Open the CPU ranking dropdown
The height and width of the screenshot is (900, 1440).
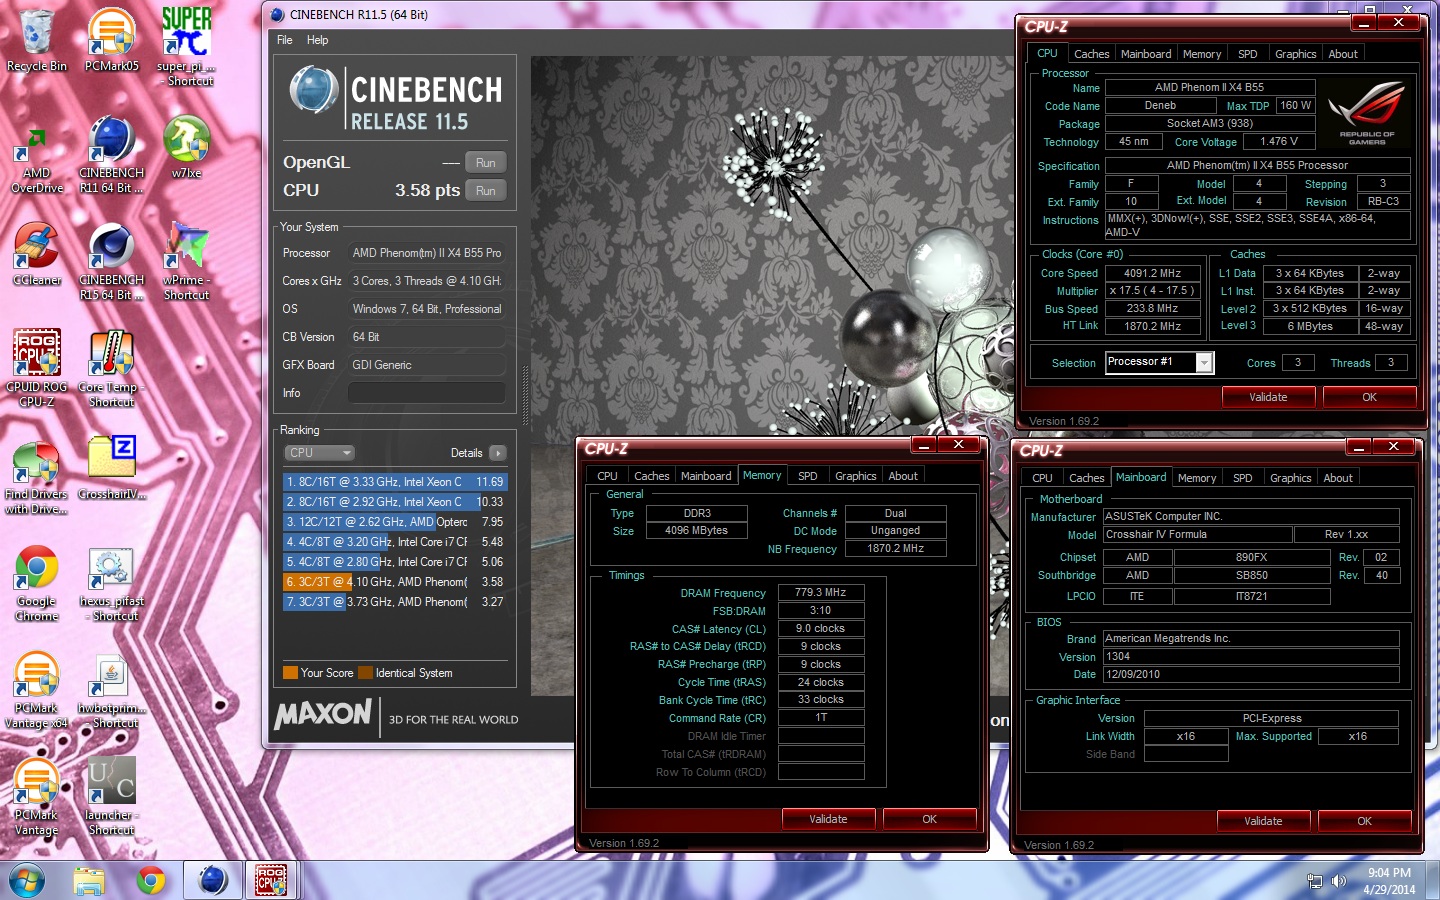tap(319, 453)
